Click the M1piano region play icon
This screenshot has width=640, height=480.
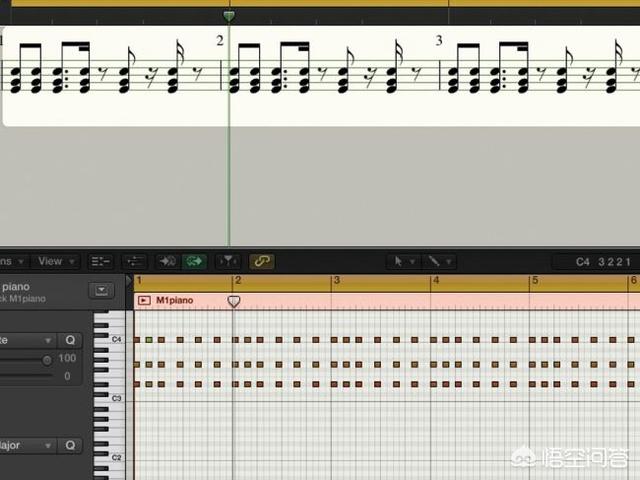pos(144,300)
